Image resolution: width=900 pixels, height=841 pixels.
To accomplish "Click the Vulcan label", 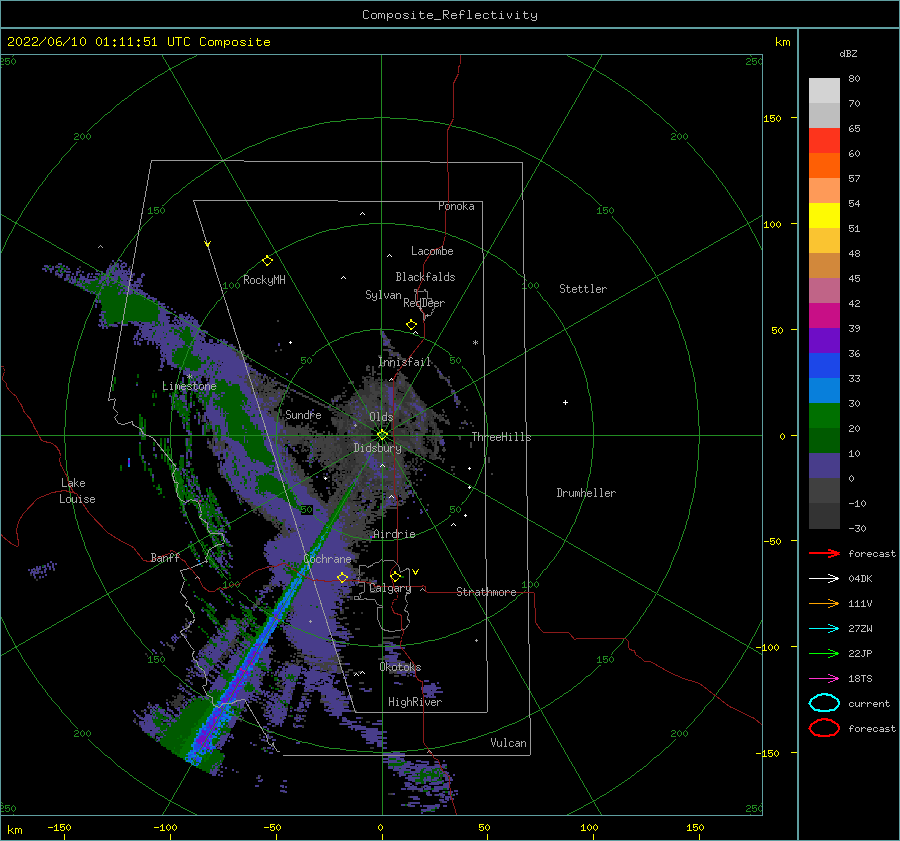I will [x=509, y=743].
